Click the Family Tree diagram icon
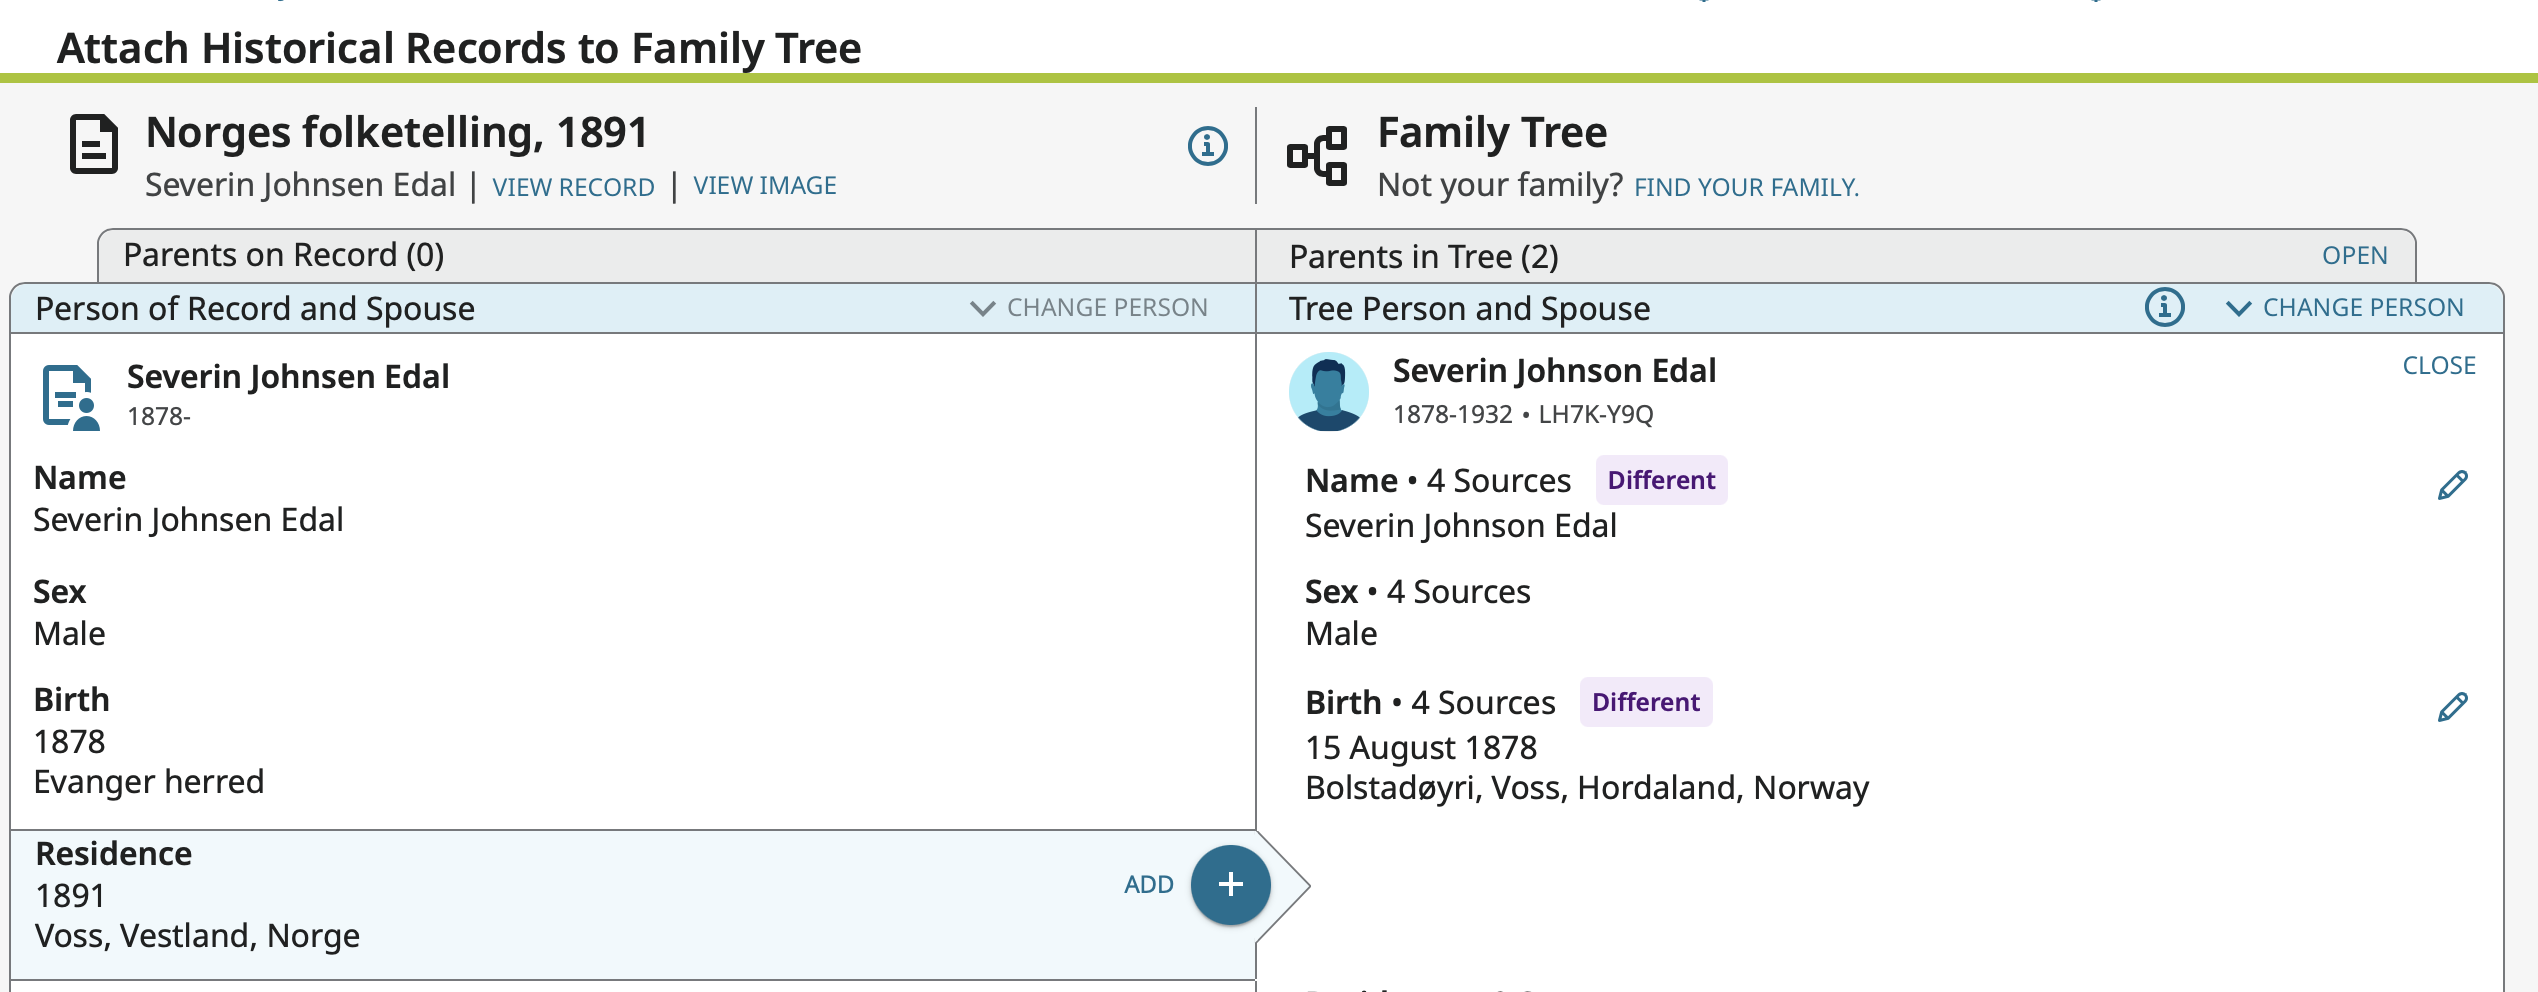Viewport: 2538px width, 992px height. (1317, 156)
